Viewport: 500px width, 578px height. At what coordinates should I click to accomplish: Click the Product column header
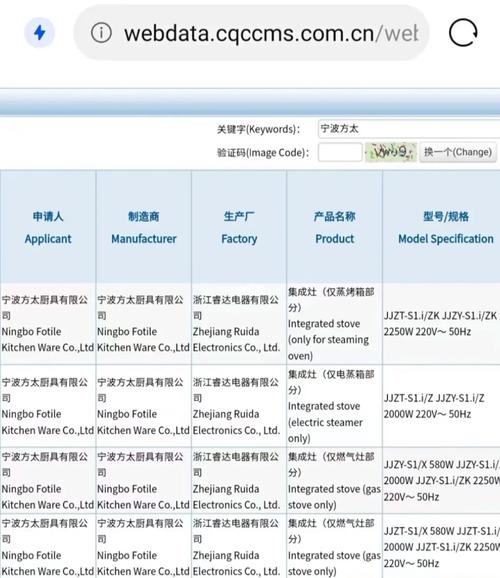[334, 227]
